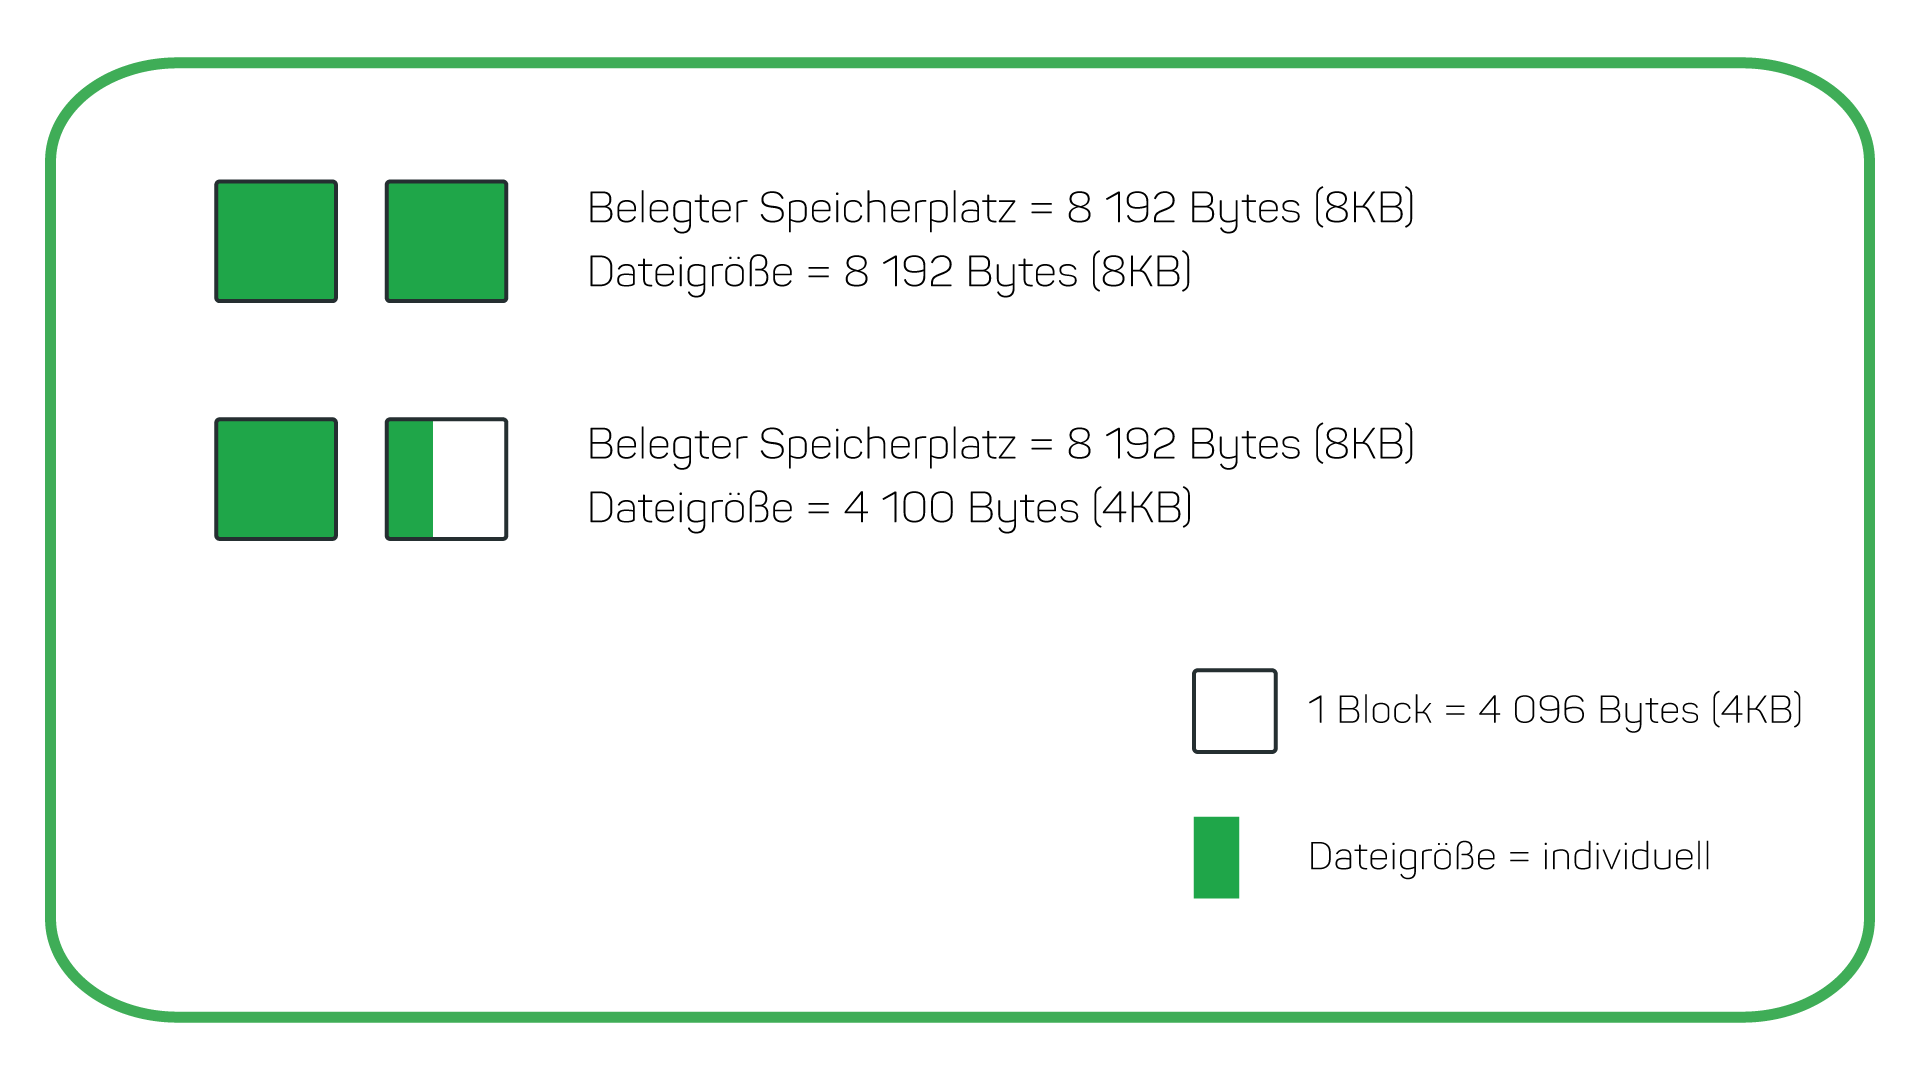Click 'Dateigröße = 4 100 Bytes (4KB)' text
This screenshot has height=1080, width=1920.
pos(889,508)
